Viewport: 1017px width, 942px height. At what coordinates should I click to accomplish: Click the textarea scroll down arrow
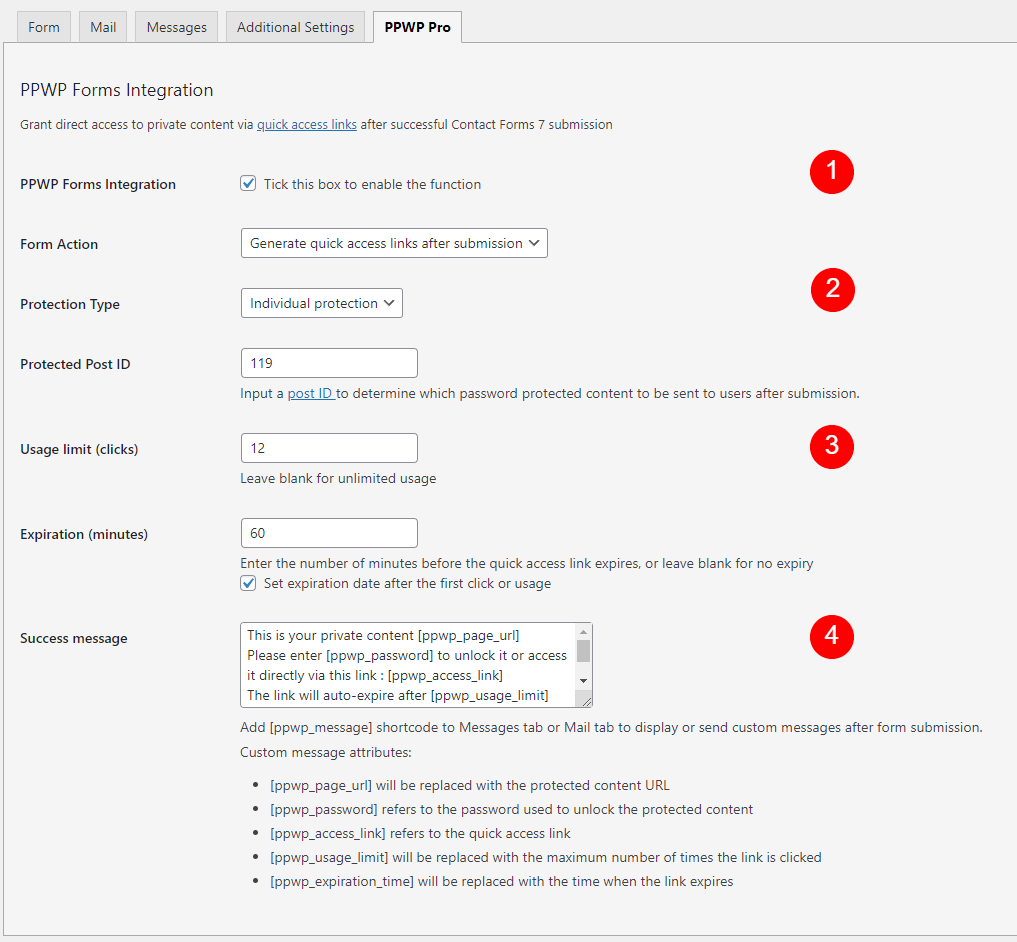pyautogui.click(x=583, y=681)
